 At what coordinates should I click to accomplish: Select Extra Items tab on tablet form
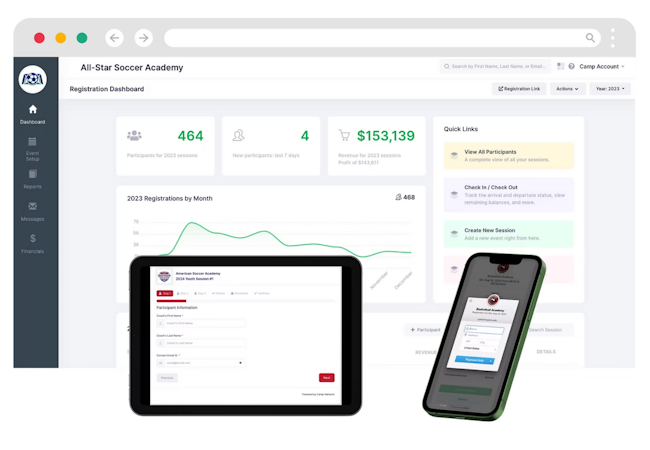tap(240, 293)
